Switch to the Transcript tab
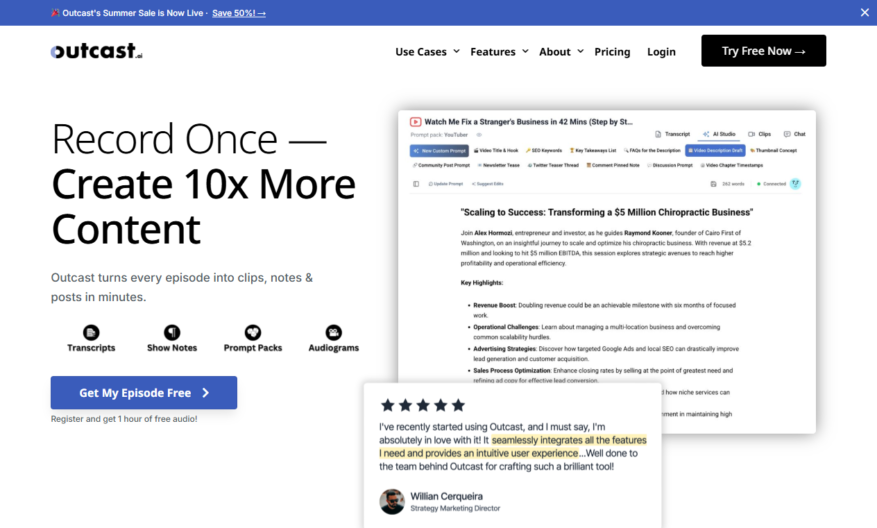 [672, 134]
